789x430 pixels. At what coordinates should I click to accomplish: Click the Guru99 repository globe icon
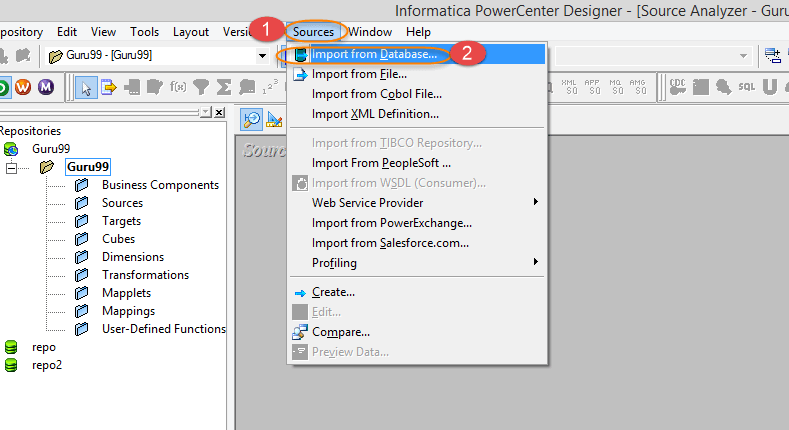click(11, 149)
